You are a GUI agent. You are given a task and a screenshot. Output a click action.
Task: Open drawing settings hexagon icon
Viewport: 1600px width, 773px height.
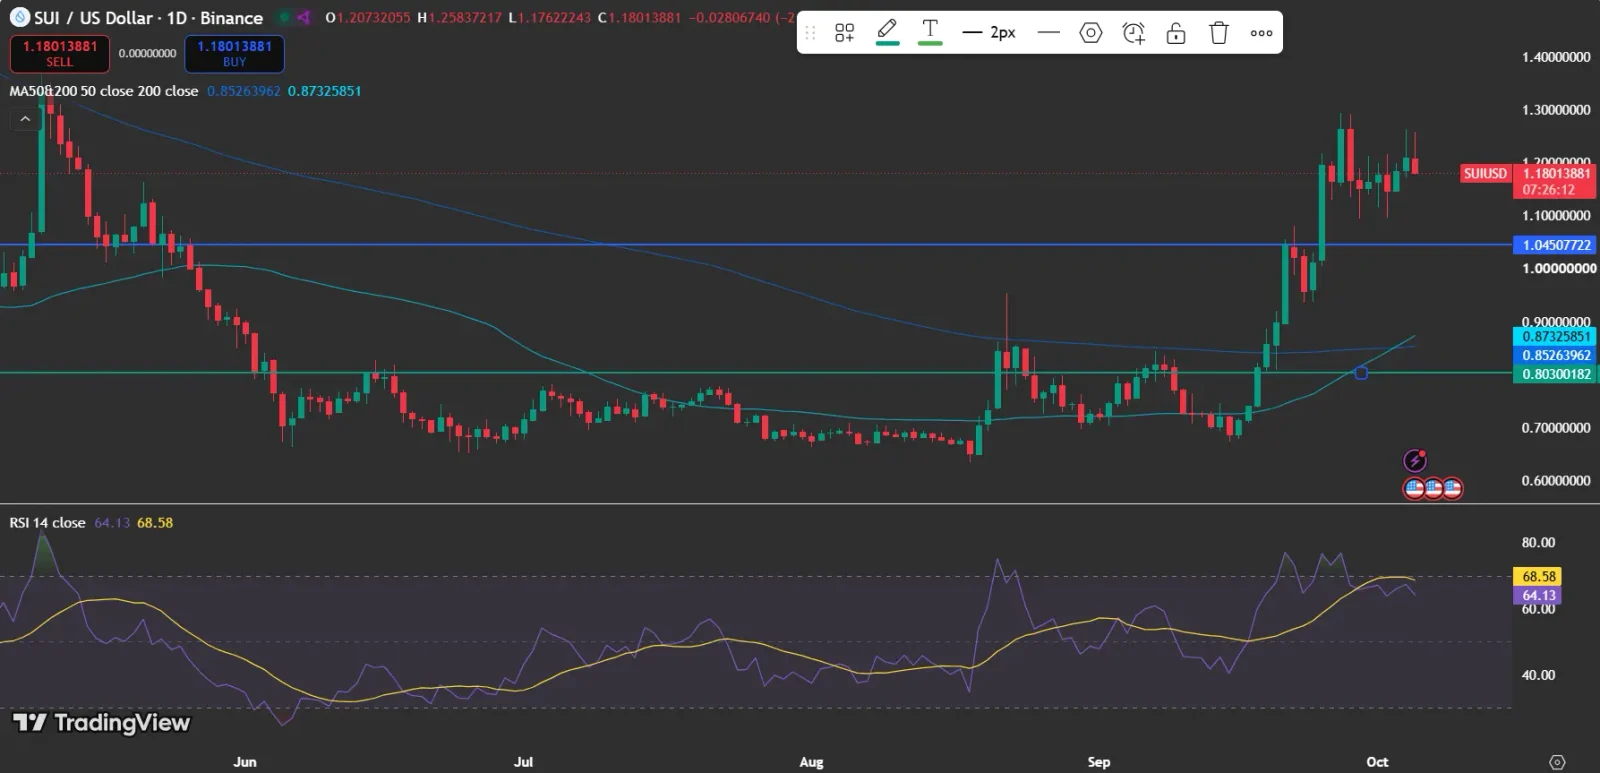point(1091,33)
